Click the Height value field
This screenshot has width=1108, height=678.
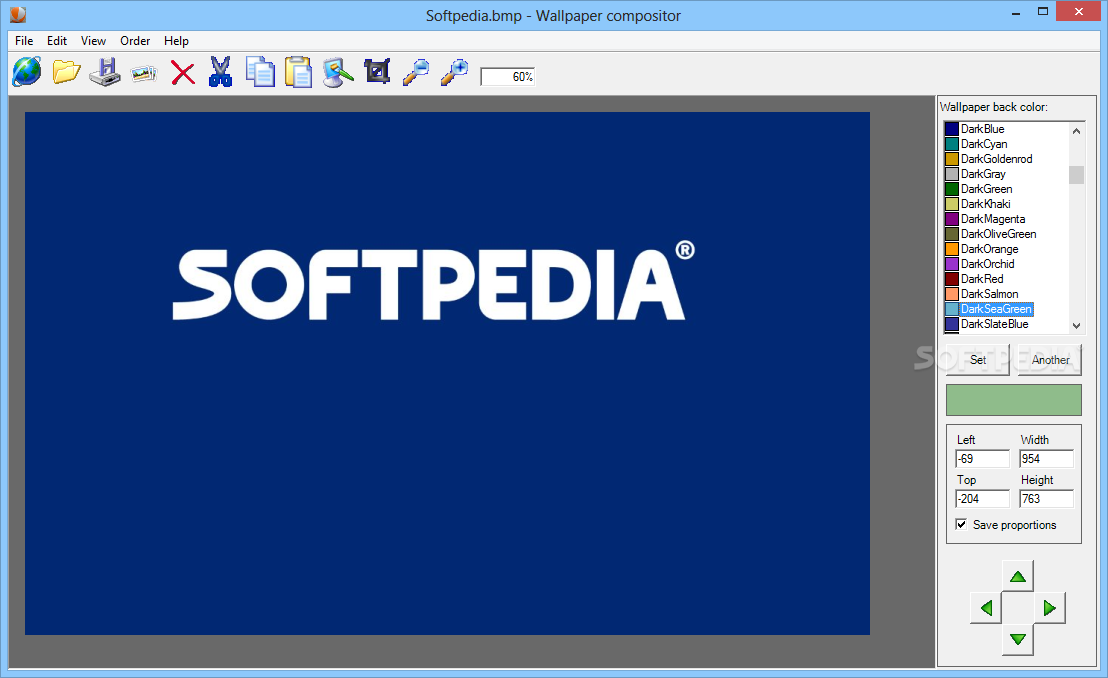click(x=1047, y=498)
